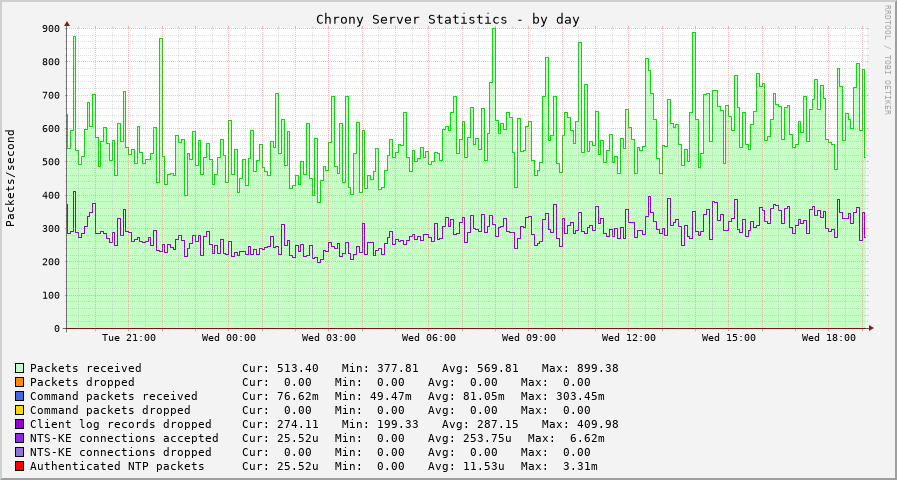897x480 pixels.
Task: Click the Max: 6.62m value
Action: 566,438
